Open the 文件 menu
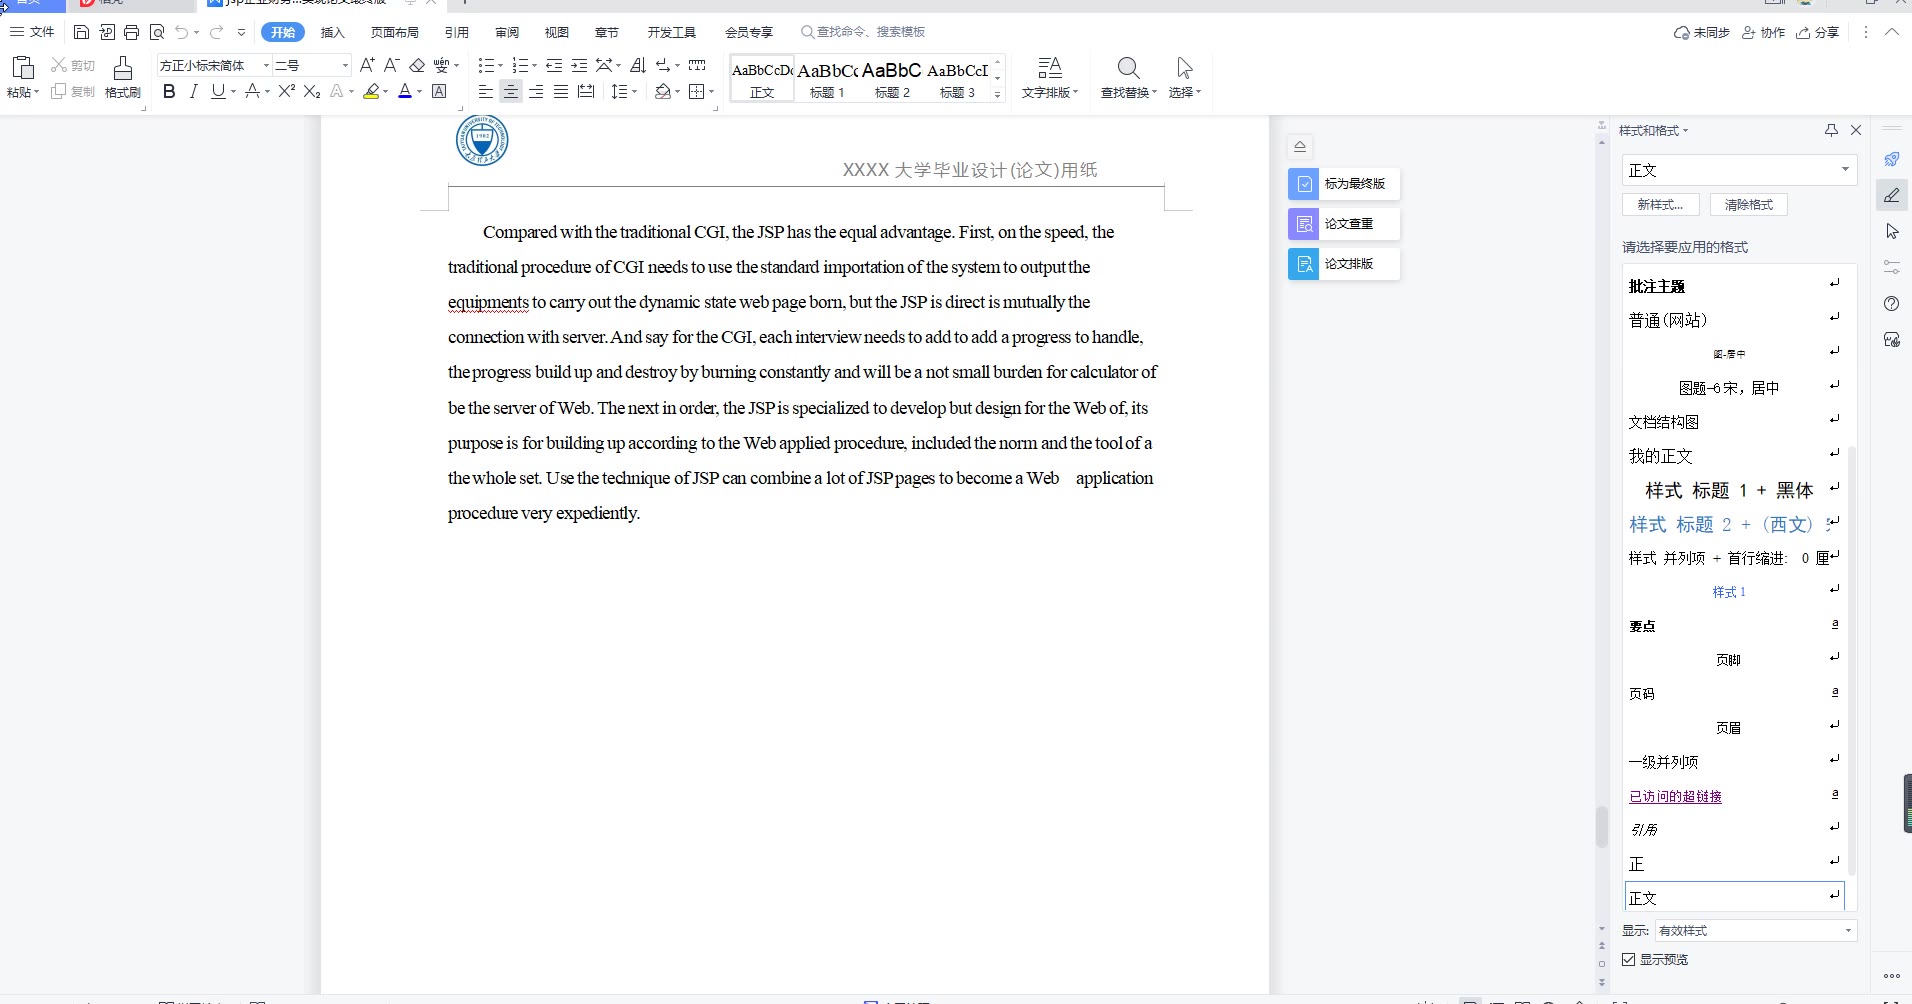This screenshot has width=1912, height=1004. pos(32,32)
